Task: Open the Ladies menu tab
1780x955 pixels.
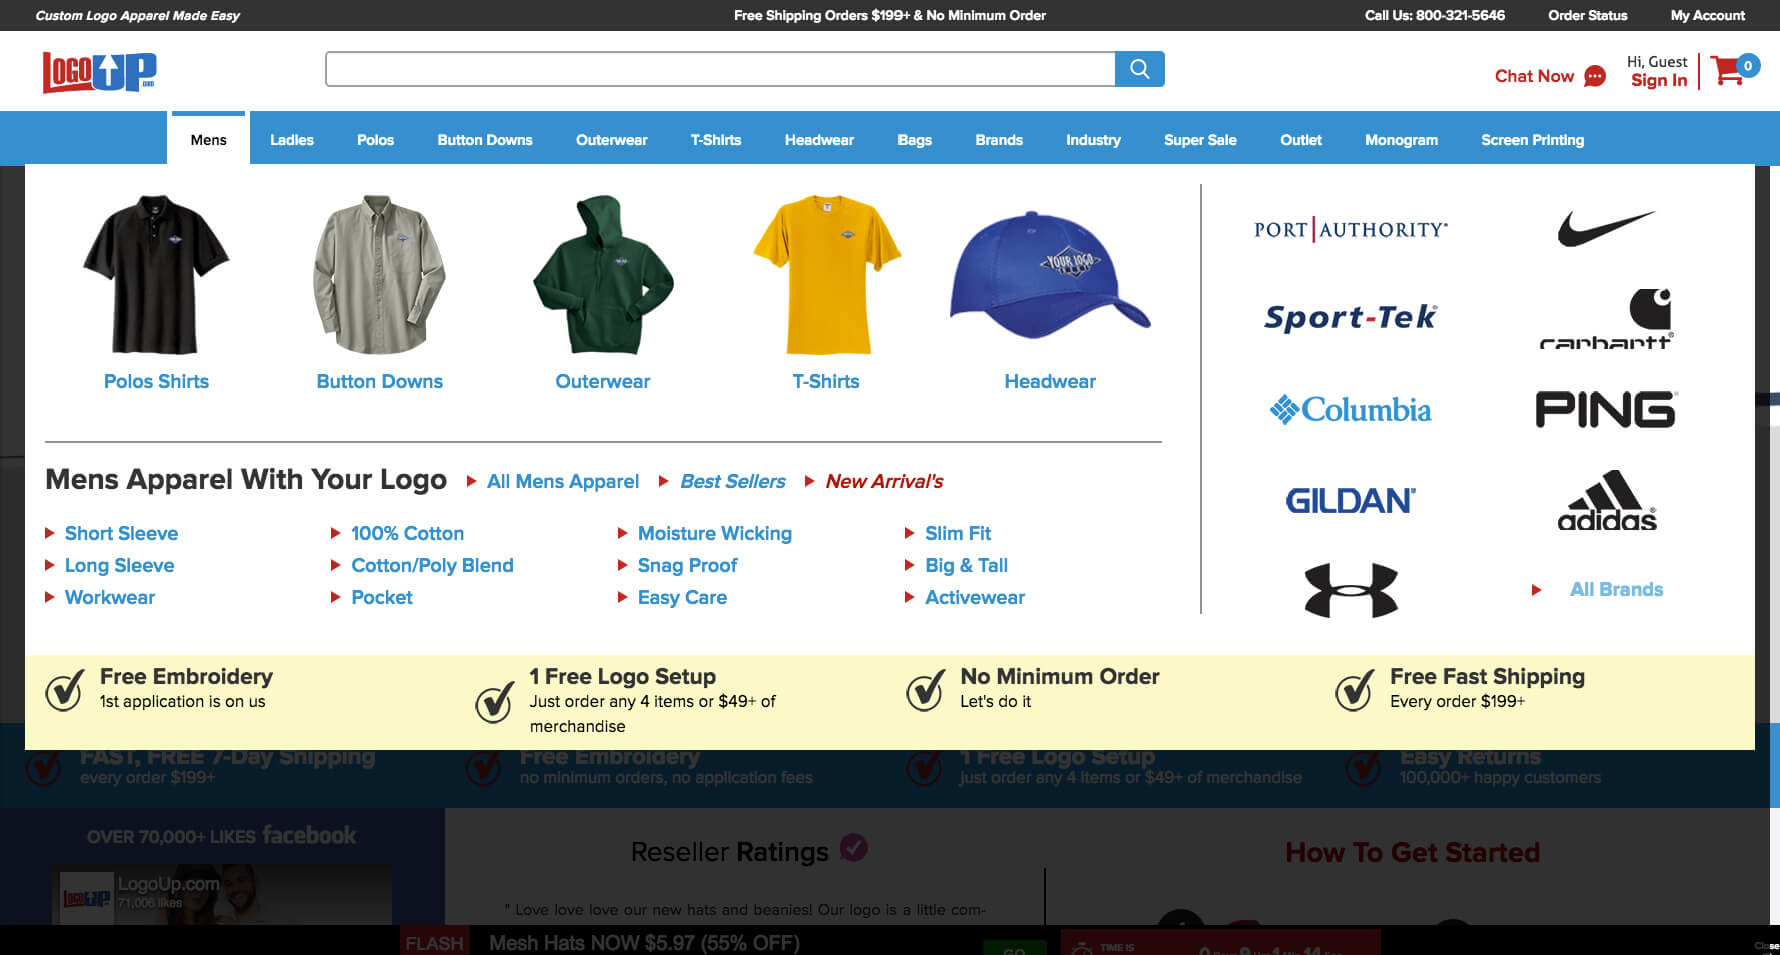Action: [x=291, y=140]
